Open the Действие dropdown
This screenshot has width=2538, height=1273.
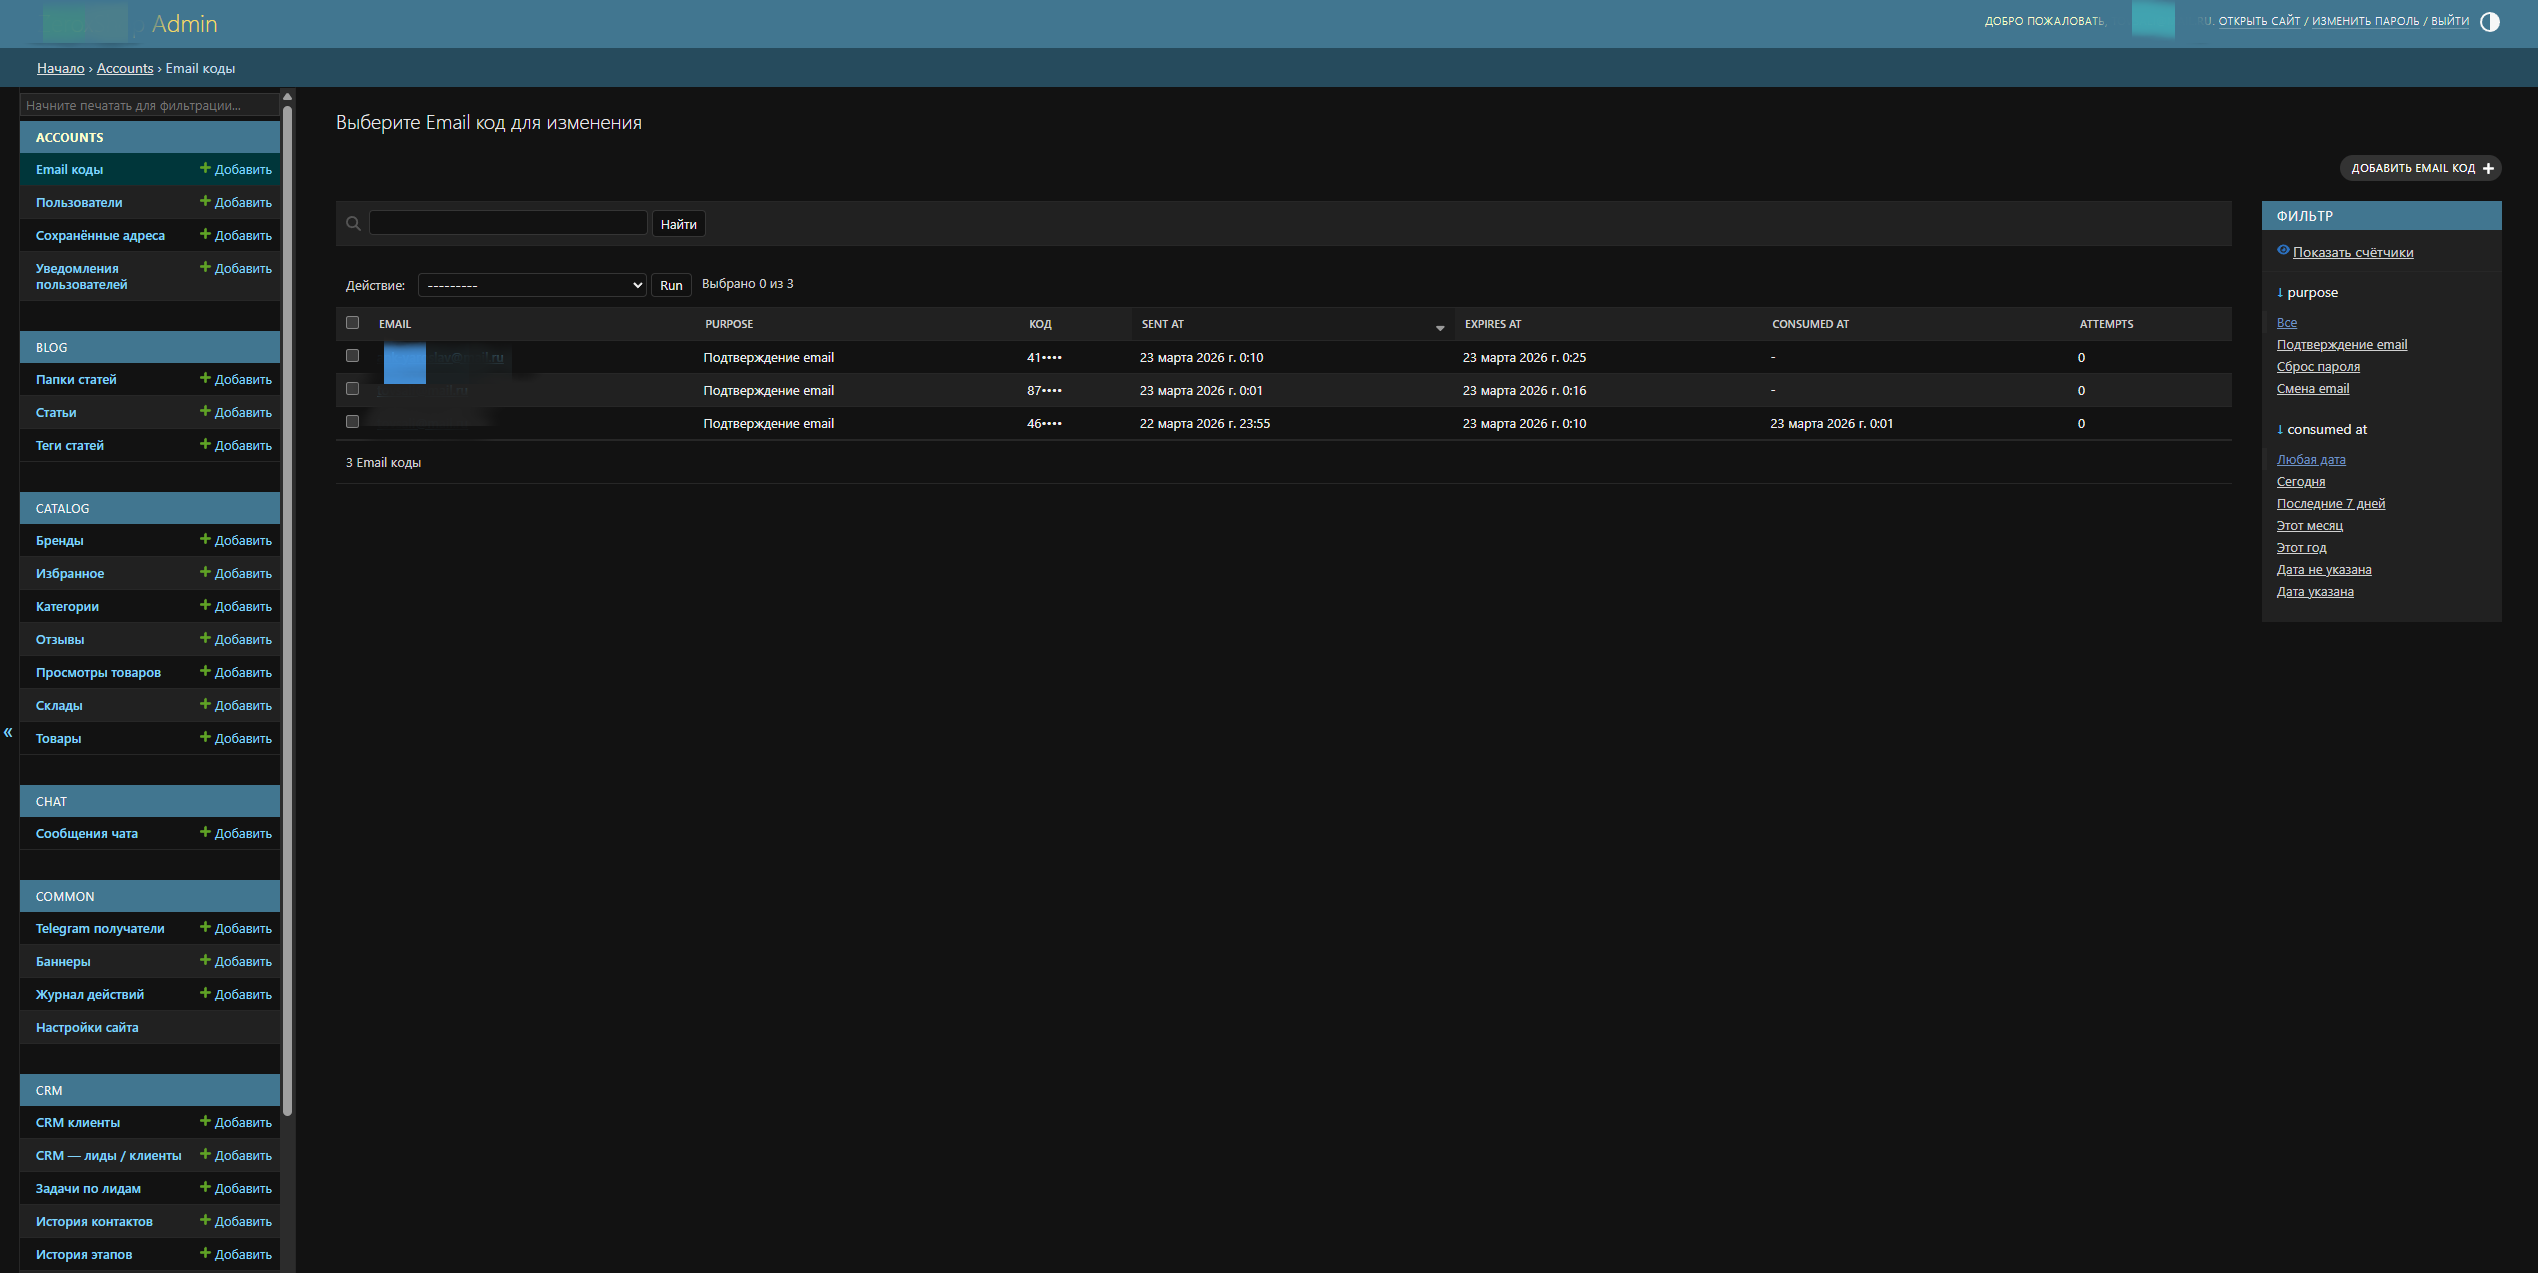pyautogui.click(x=531, y=285)
